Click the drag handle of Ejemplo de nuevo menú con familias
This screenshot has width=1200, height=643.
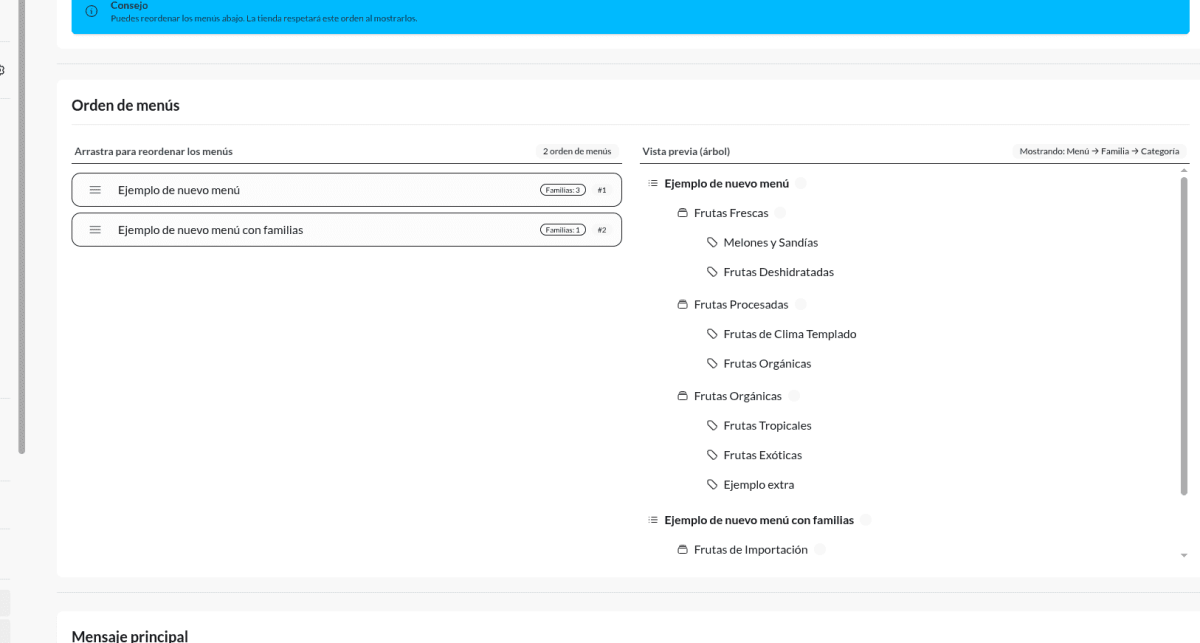pyautogui.click(x=96, y=229)
